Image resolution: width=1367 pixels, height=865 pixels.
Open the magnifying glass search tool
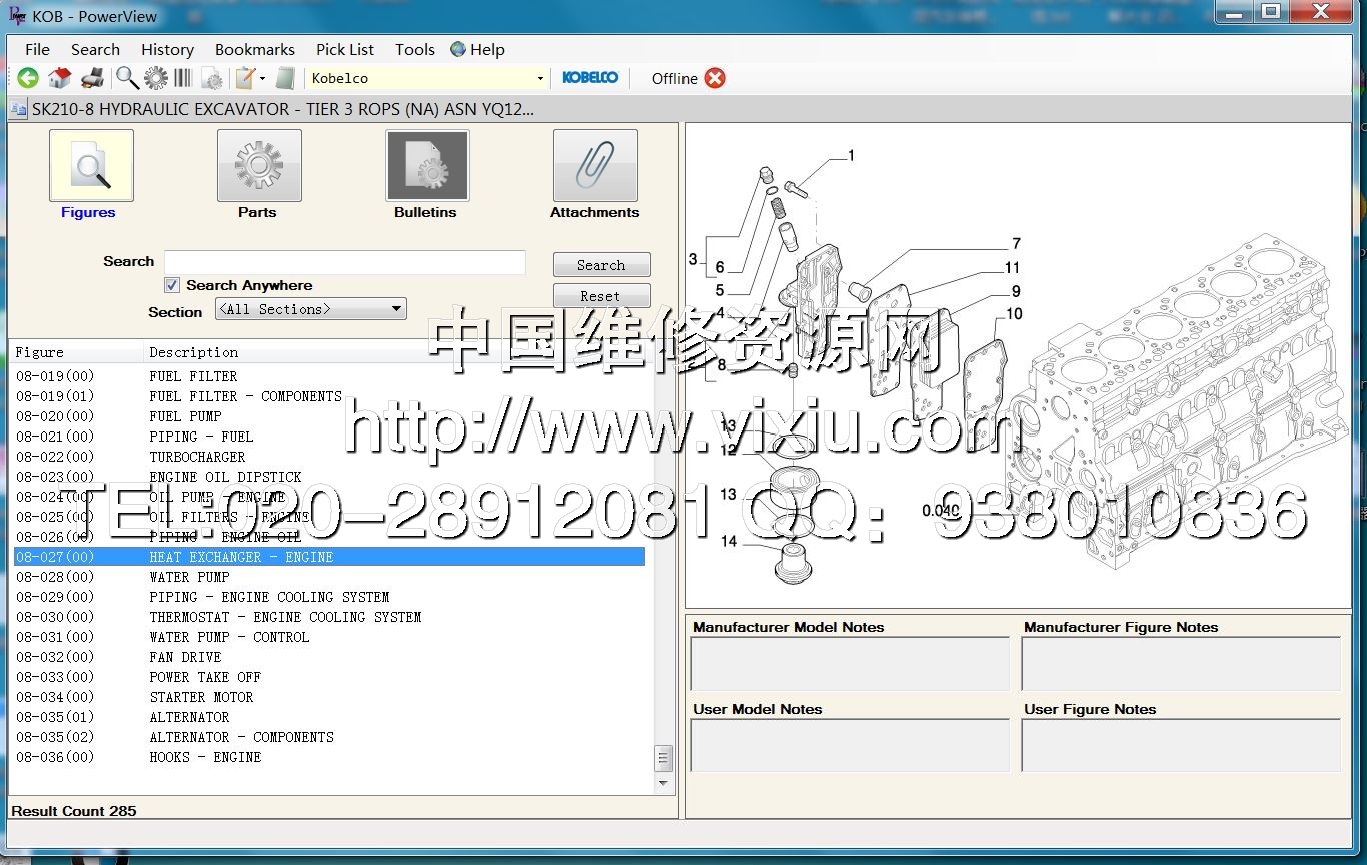click(127, 78)
